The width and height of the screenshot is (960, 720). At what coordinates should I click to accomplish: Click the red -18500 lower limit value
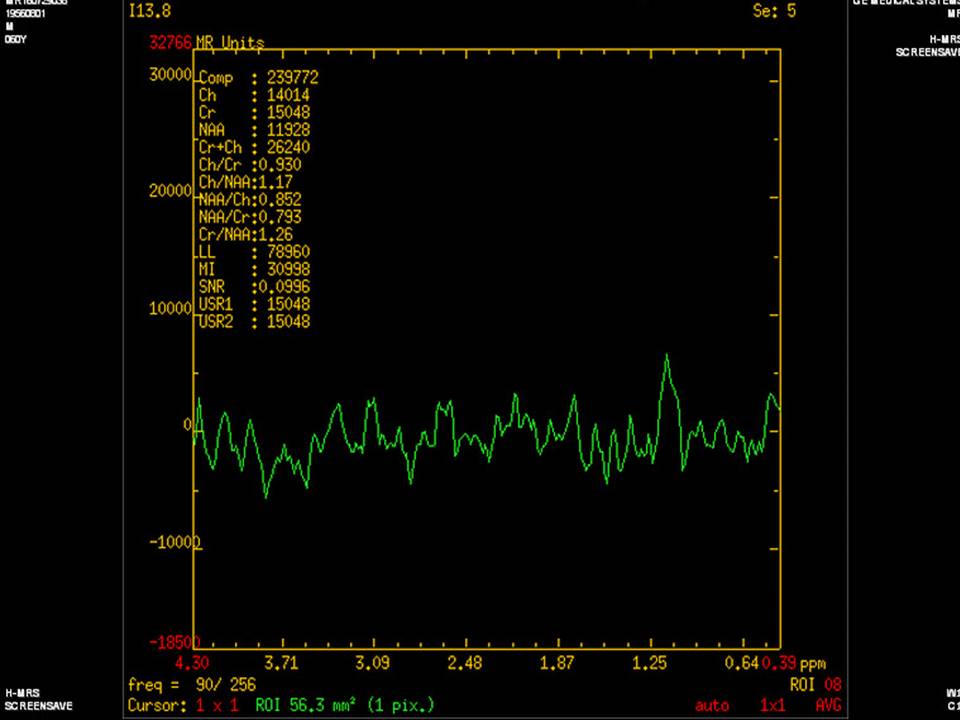tap(175, 642)
